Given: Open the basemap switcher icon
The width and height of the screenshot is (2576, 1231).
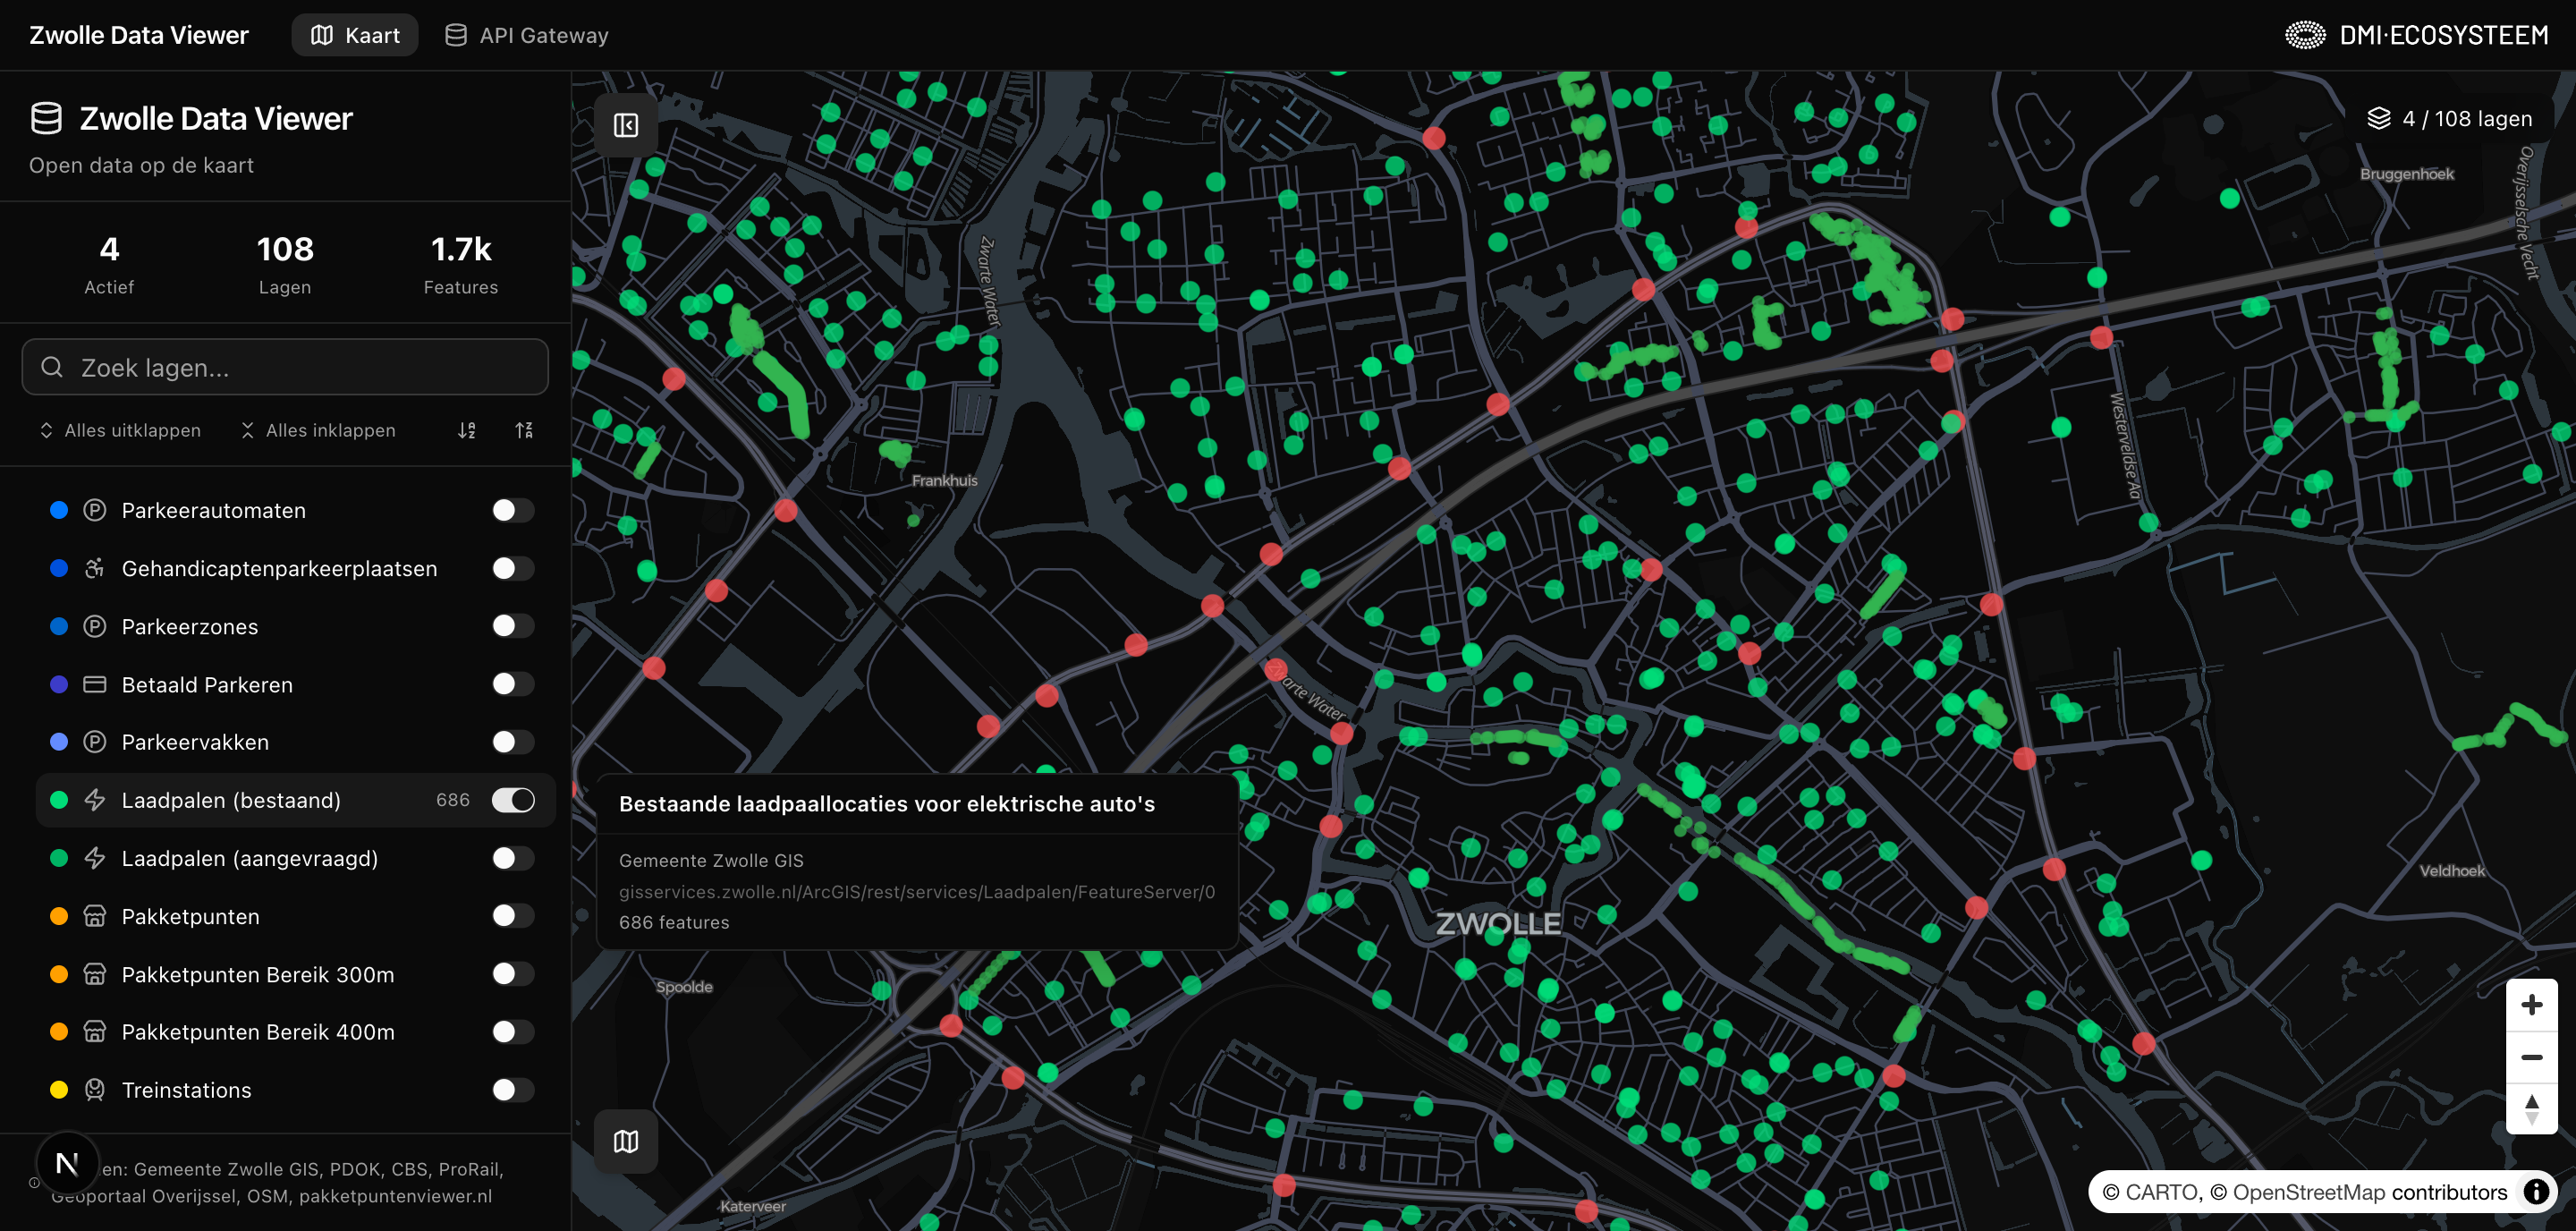Looking at the screenshot, I should coord(626,1141).
